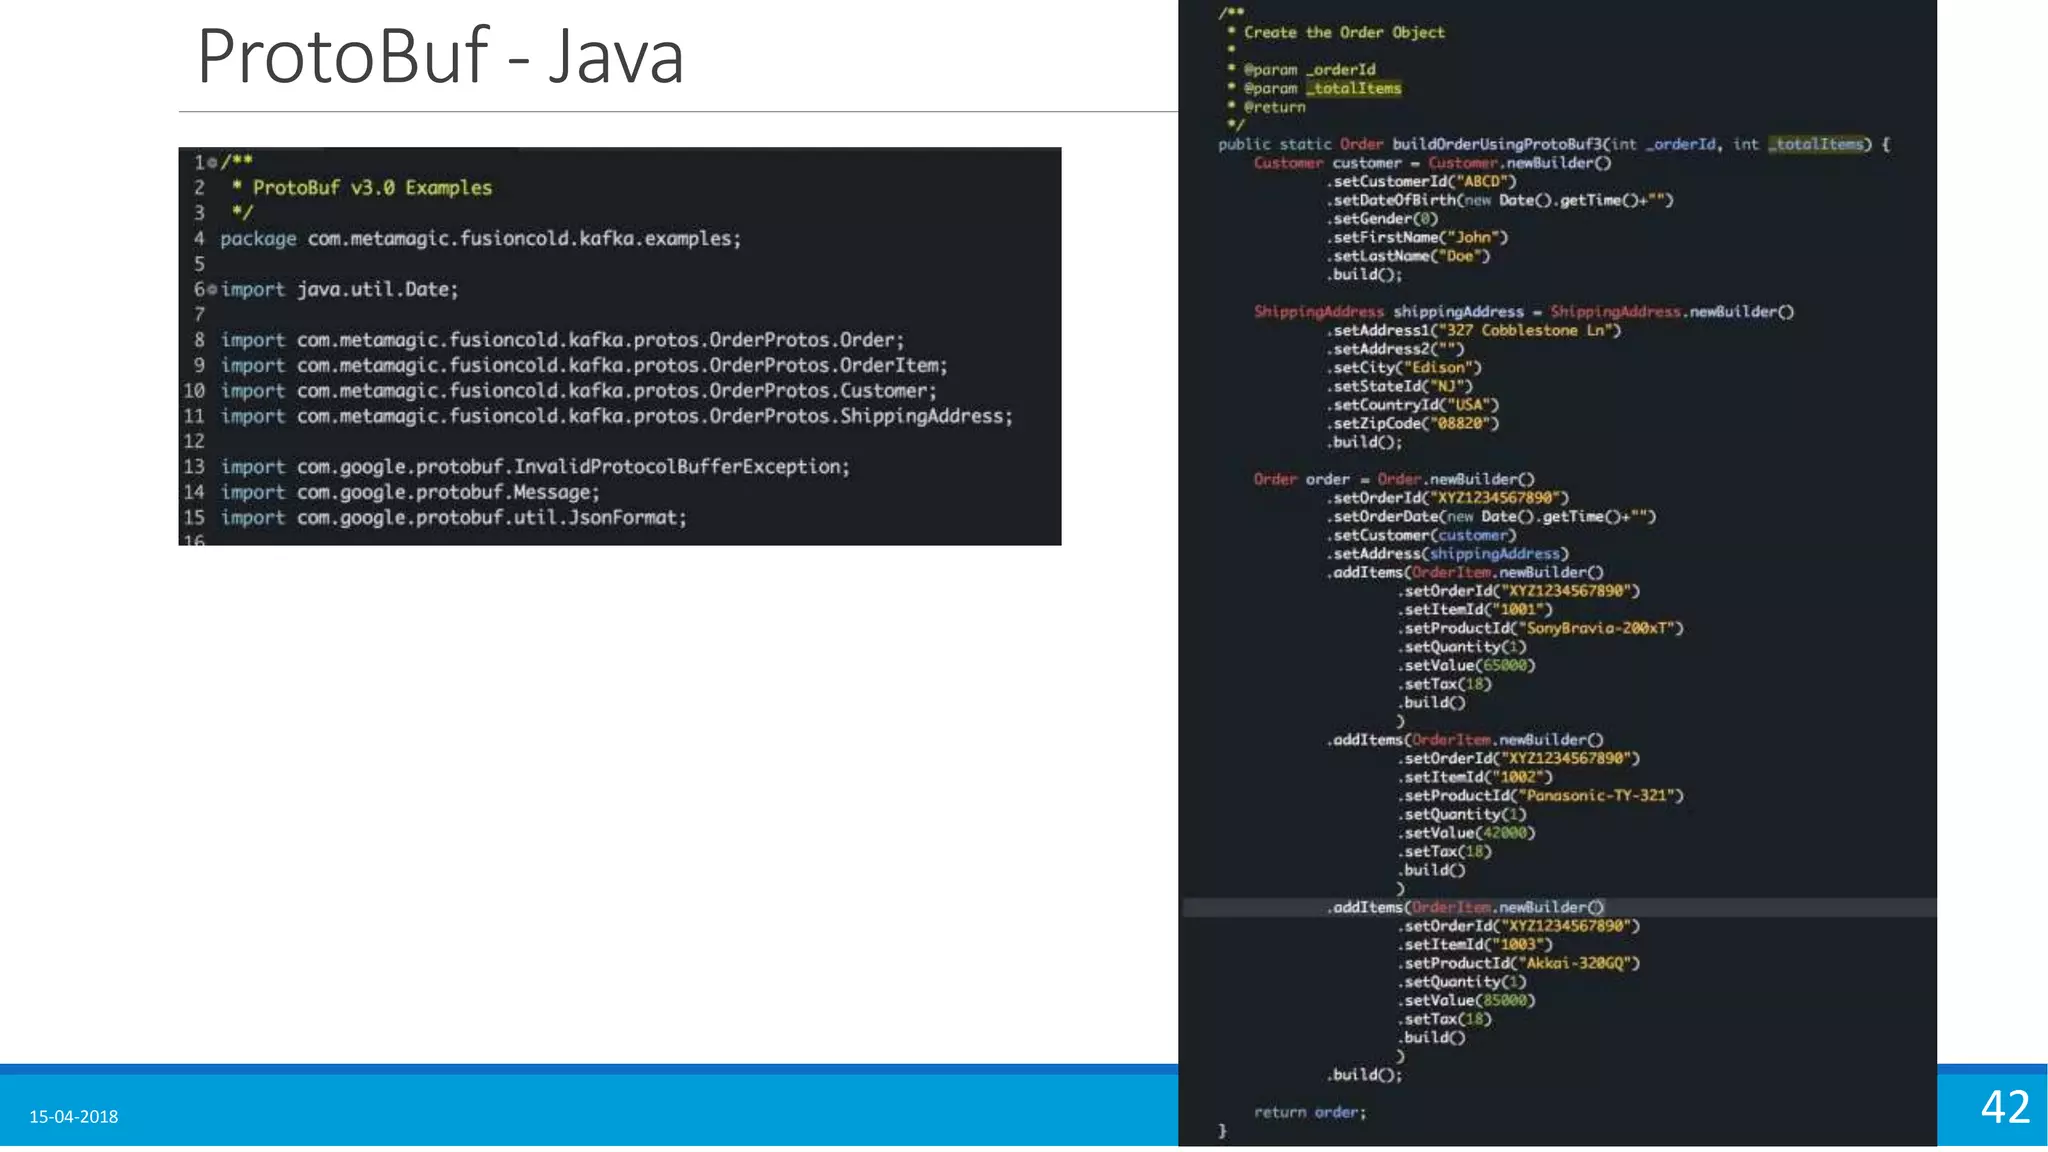Click the .setValue(42000) call
This screenshot has width=2048, height=1152.
tap(1466, 833)
